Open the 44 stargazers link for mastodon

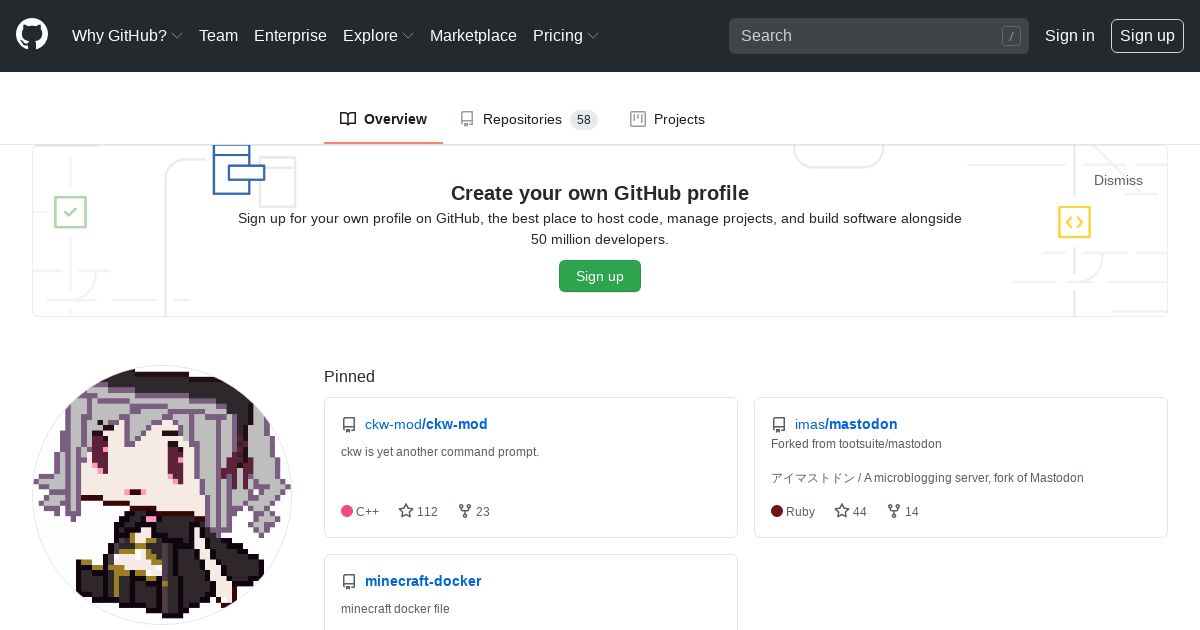[851, 511]
